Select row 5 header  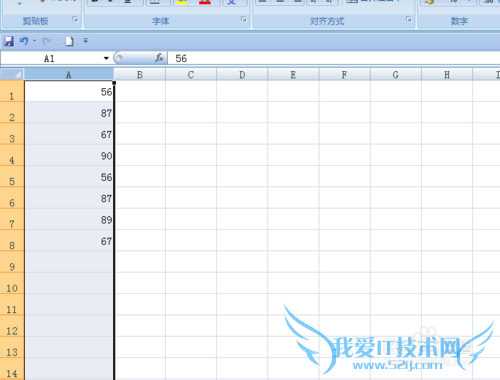tap(12, 176)
